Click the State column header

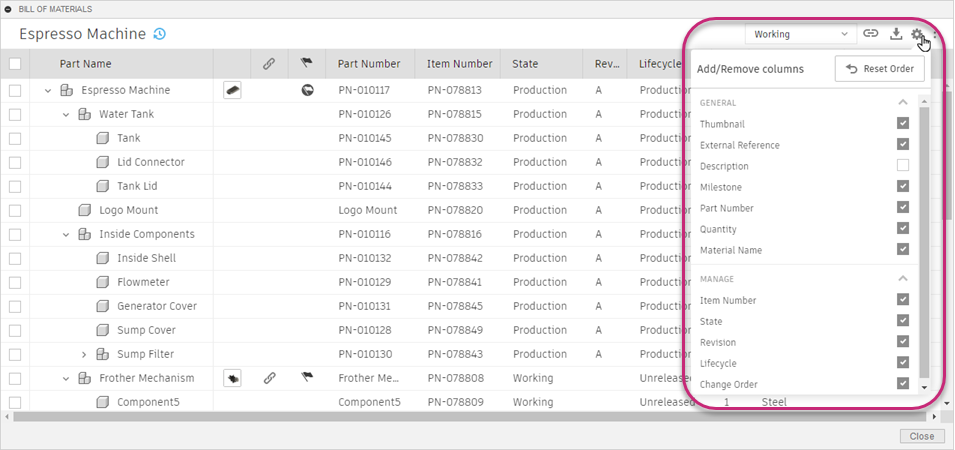click(x=525, y=64)
